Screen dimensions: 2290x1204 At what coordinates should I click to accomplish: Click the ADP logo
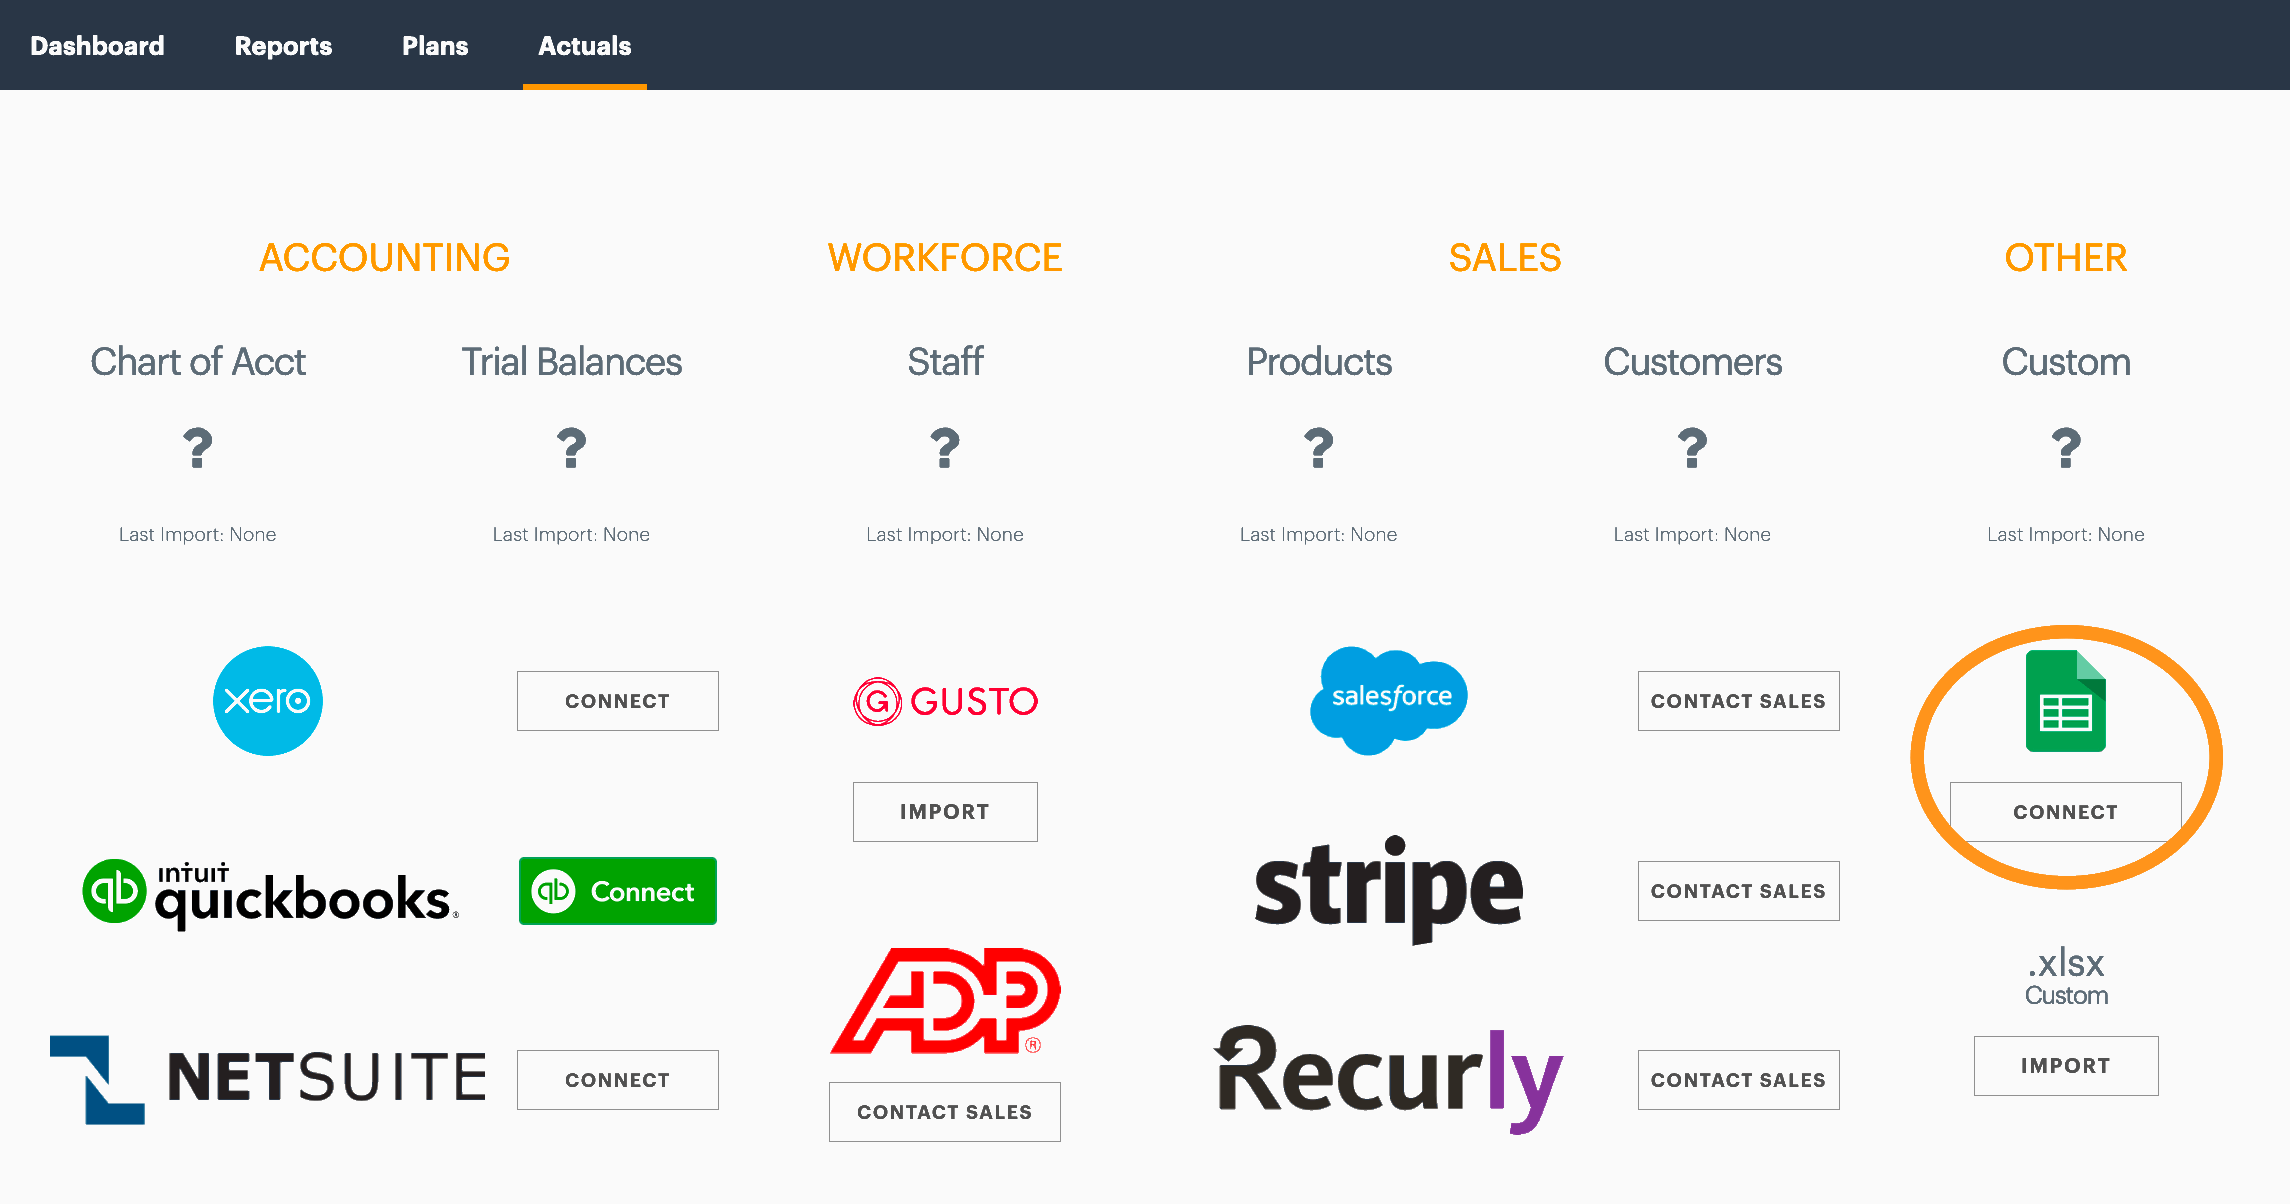pos(945,1001)
